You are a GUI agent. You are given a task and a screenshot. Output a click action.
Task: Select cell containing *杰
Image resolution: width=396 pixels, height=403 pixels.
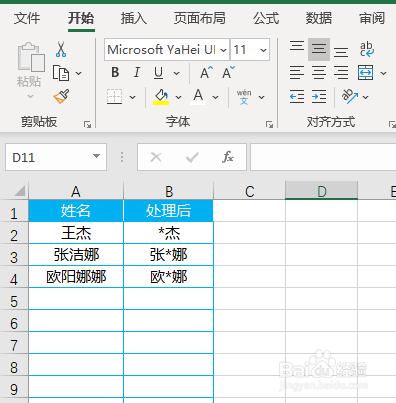(169, 233)
